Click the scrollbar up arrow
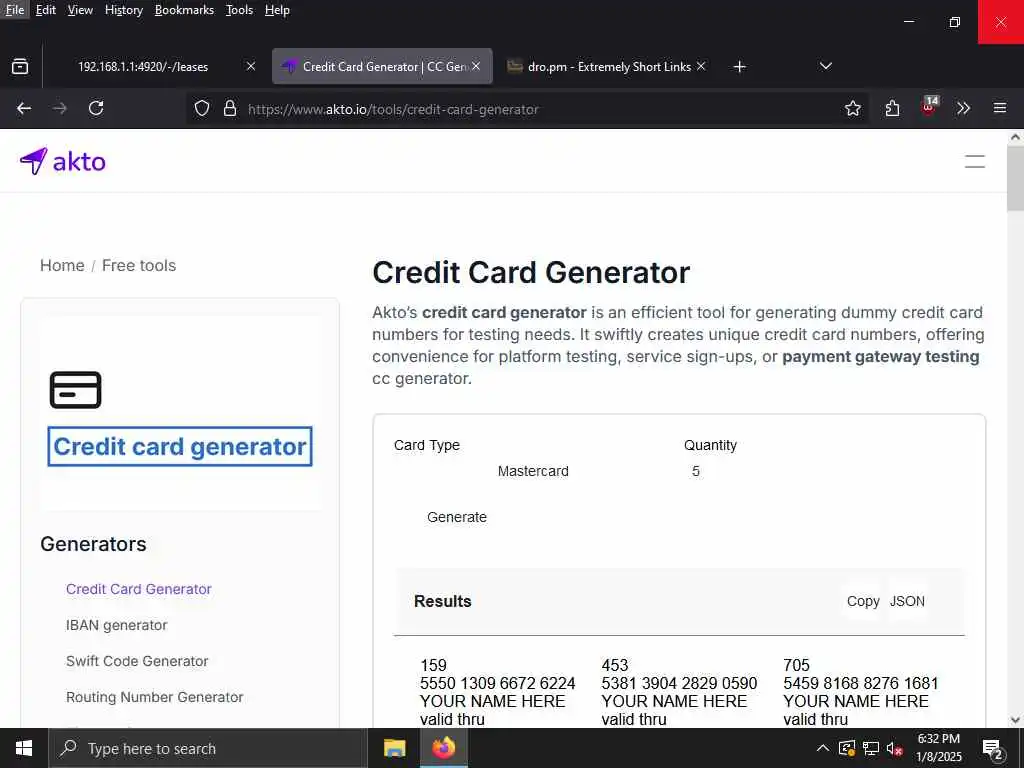Image resolution: width=1024 pixels, height=768 pixels. point(1015,137)
